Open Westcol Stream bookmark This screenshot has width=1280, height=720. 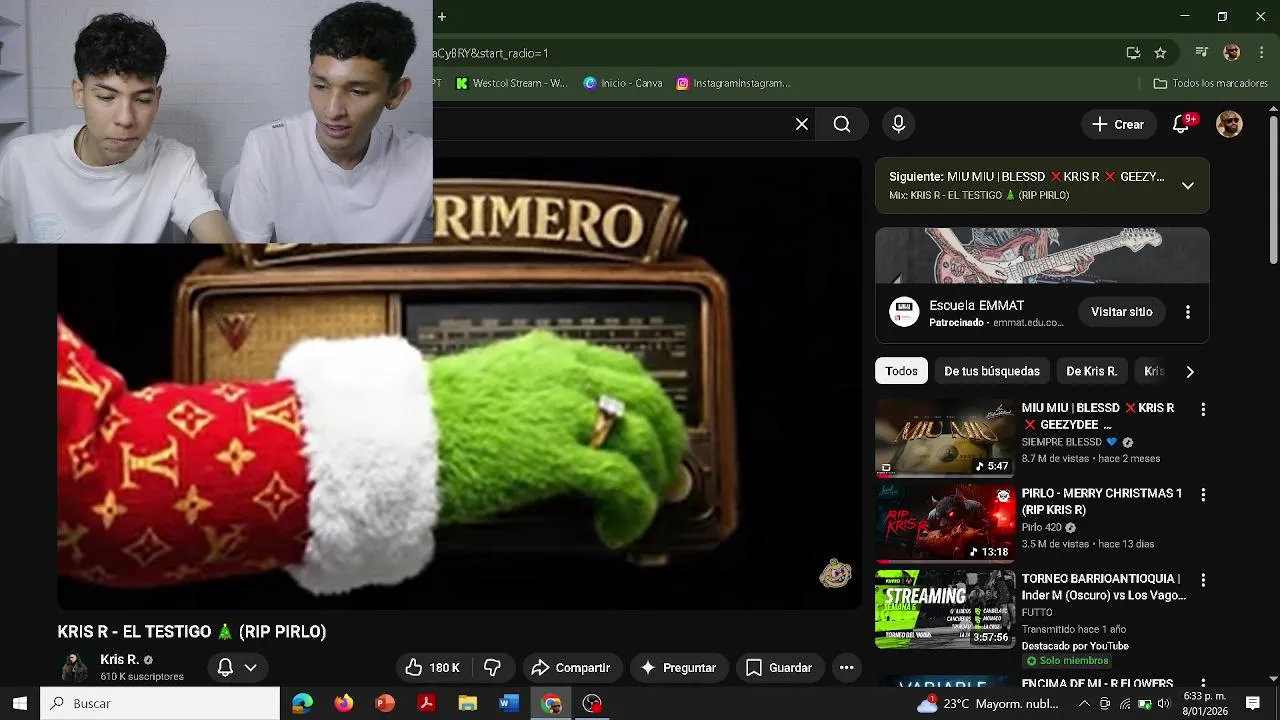(512, 83)
